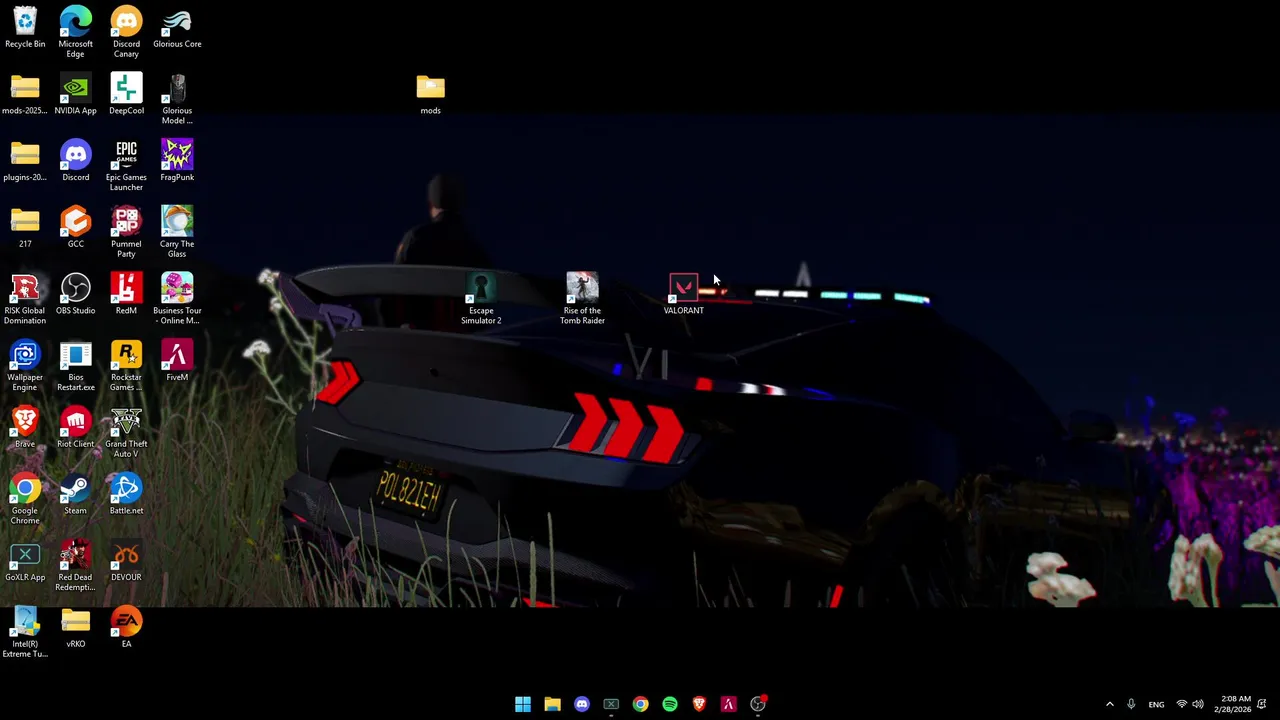Viewport: 1280px width, 720px height.
Task: Select the Wallpaper Engine desktop shortcut
Action: (x=25, y=367)
